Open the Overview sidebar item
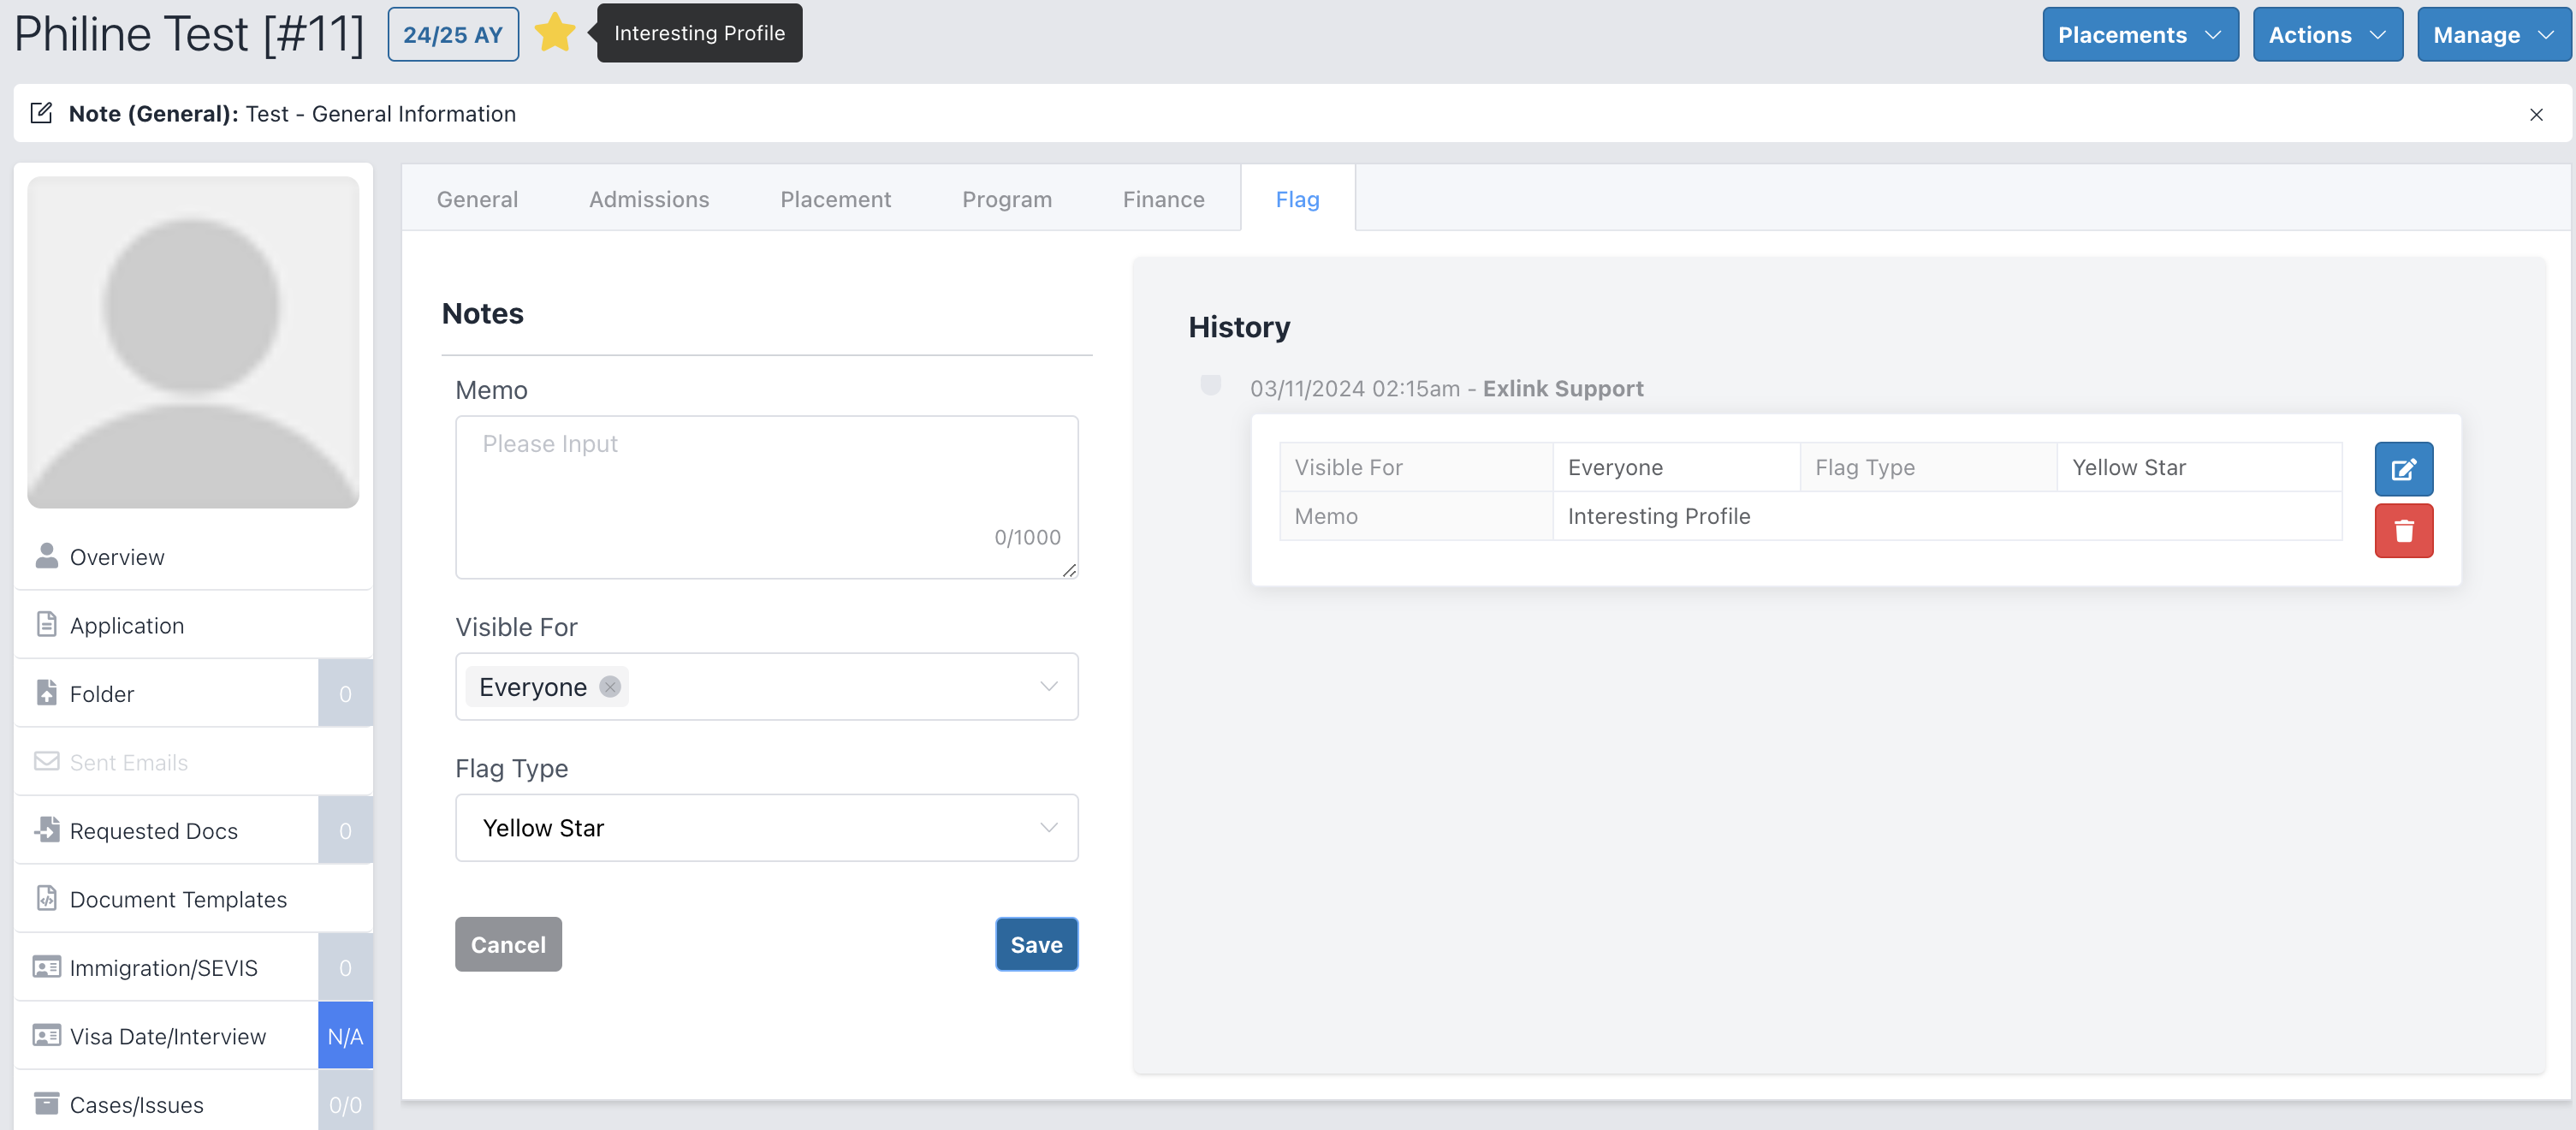 (x=193, y=556)
